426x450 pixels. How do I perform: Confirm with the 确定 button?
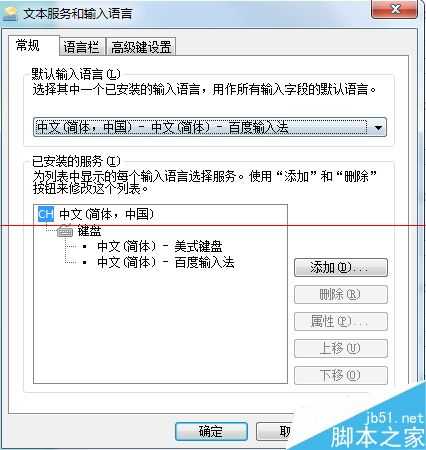[x=211, y=431]
